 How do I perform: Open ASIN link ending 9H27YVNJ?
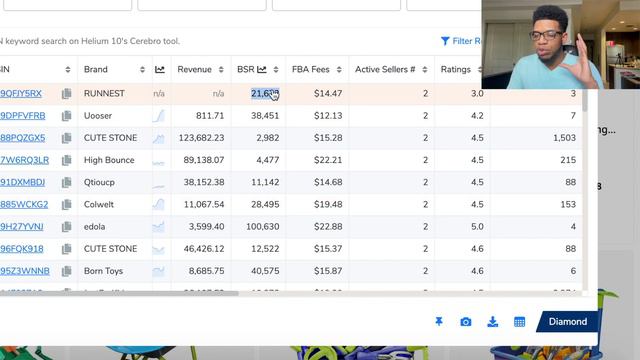pyautogui.click(x=22, y=227)
